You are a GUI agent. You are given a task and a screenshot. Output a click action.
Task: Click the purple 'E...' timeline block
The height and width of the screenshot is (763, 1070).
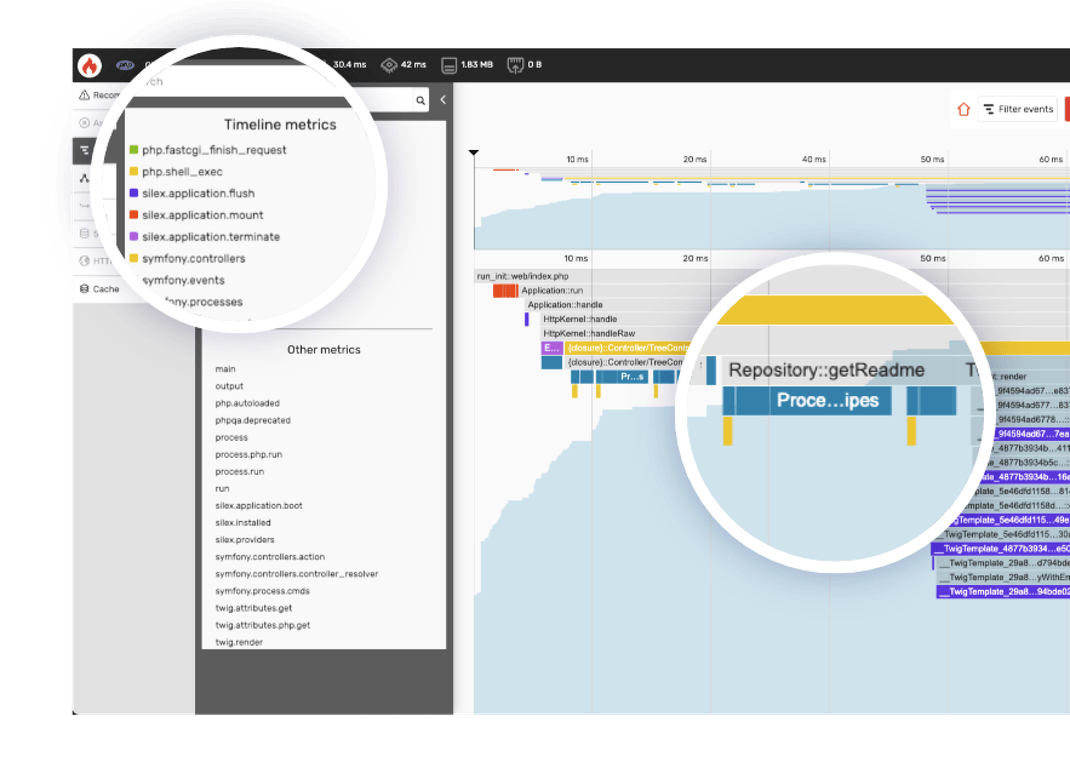click(551, 348)
